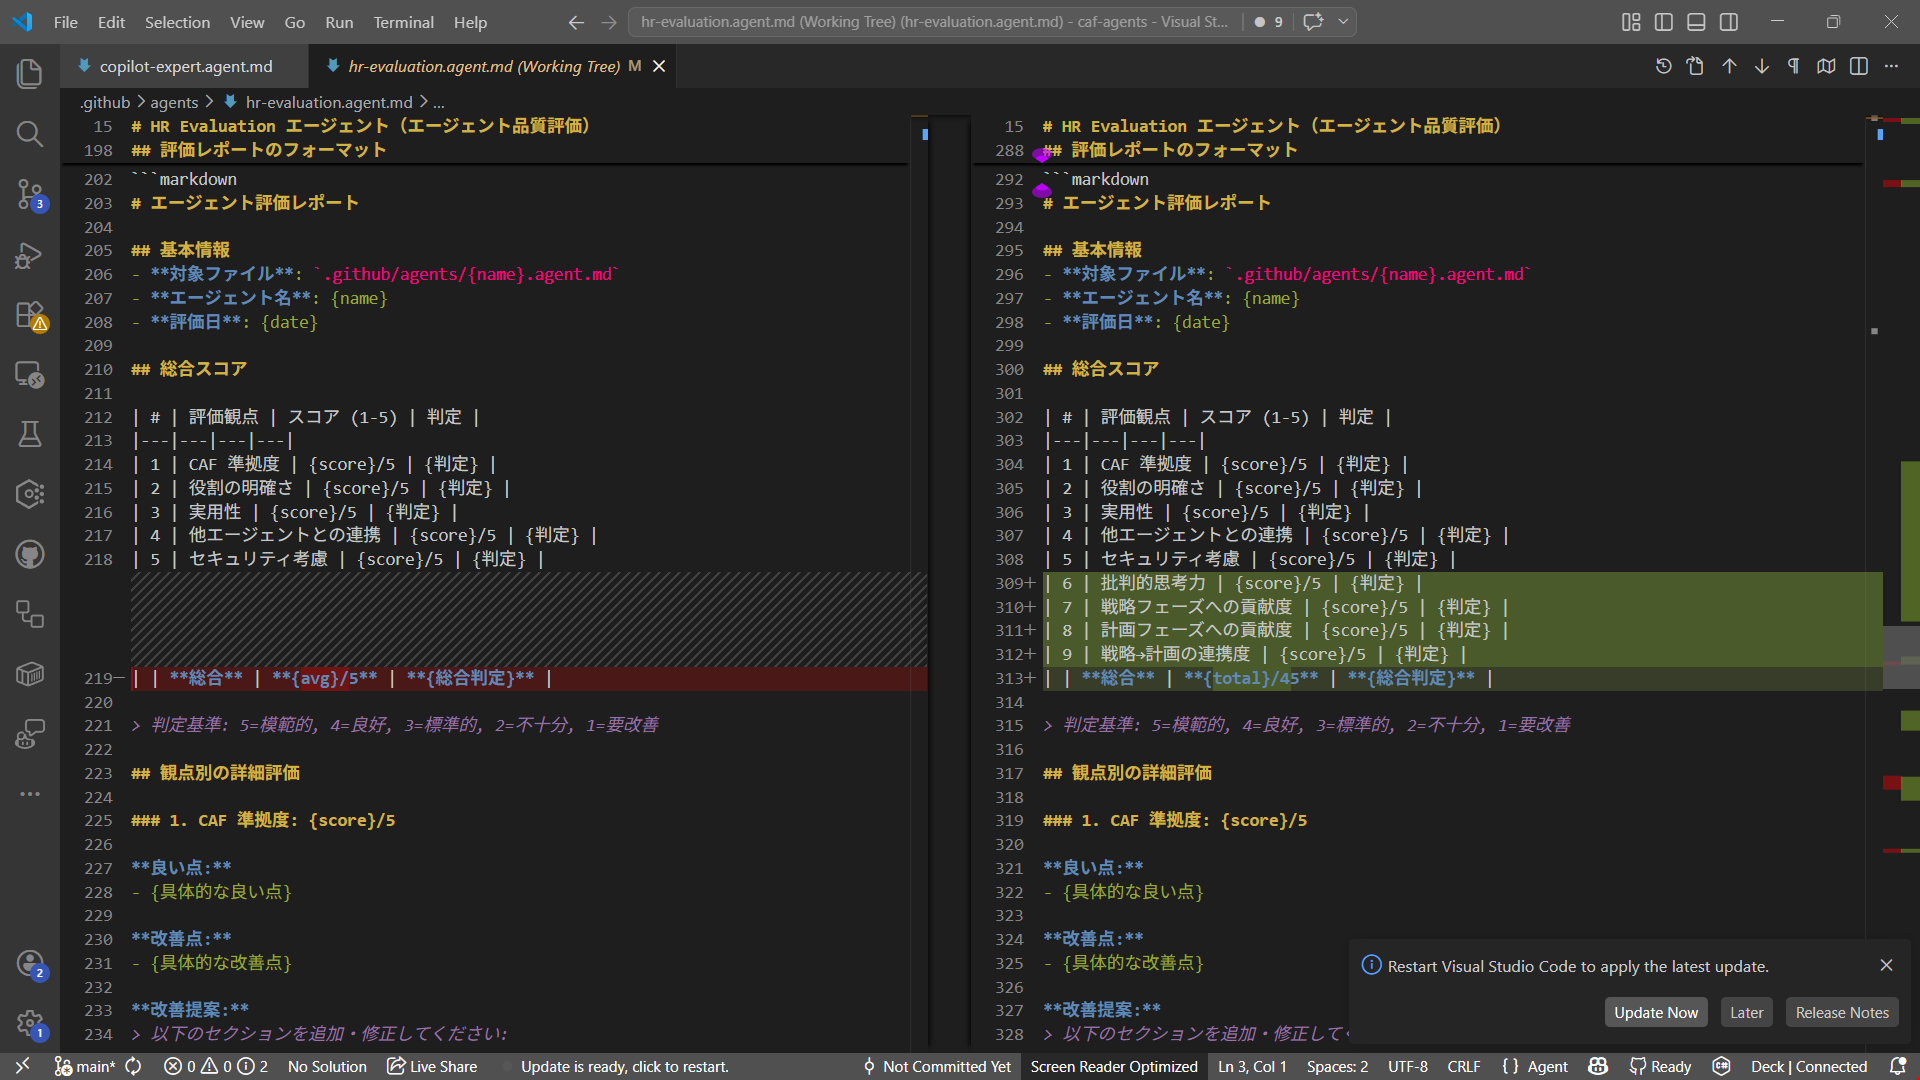Go to the previous change with up arrow

click(x=1729, y=66)
